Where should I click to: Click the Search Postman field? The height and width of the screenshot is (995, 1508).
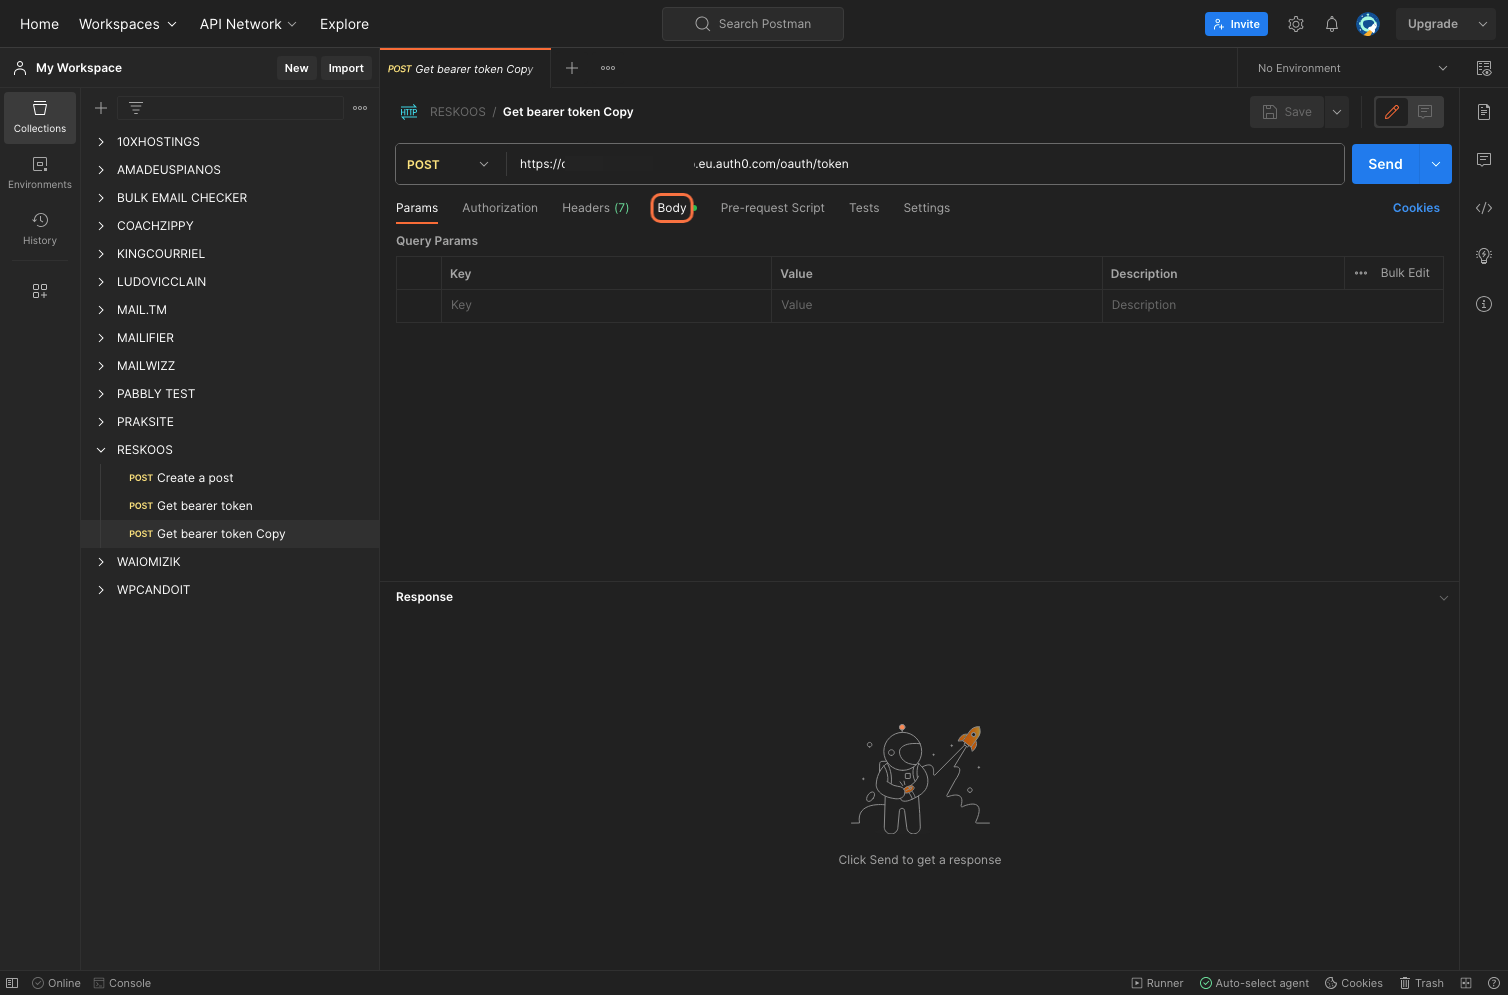pyautogui.click(x=753, y=24)
